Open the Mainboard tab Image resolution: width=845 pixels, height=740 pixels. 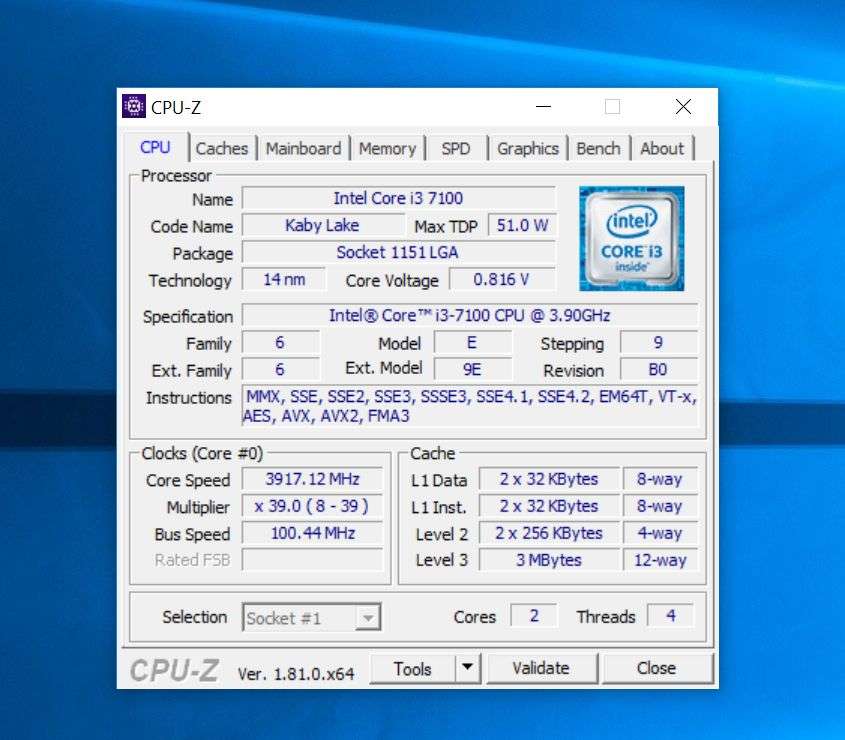(x=303, y=149)
